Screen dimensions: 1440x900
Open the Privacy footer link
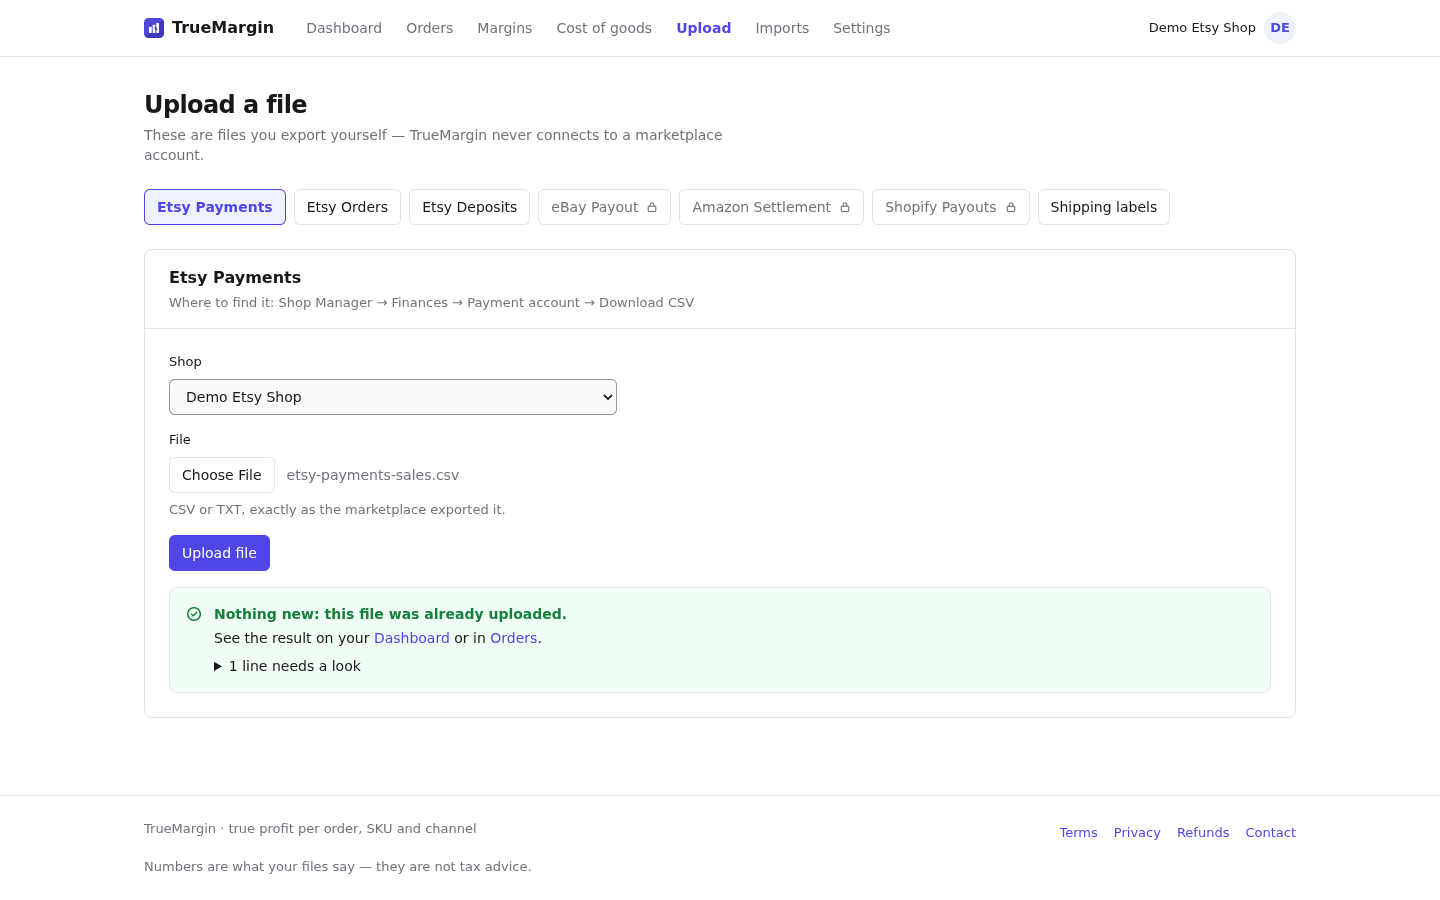pyautogui.click(x=1137, y=833)
